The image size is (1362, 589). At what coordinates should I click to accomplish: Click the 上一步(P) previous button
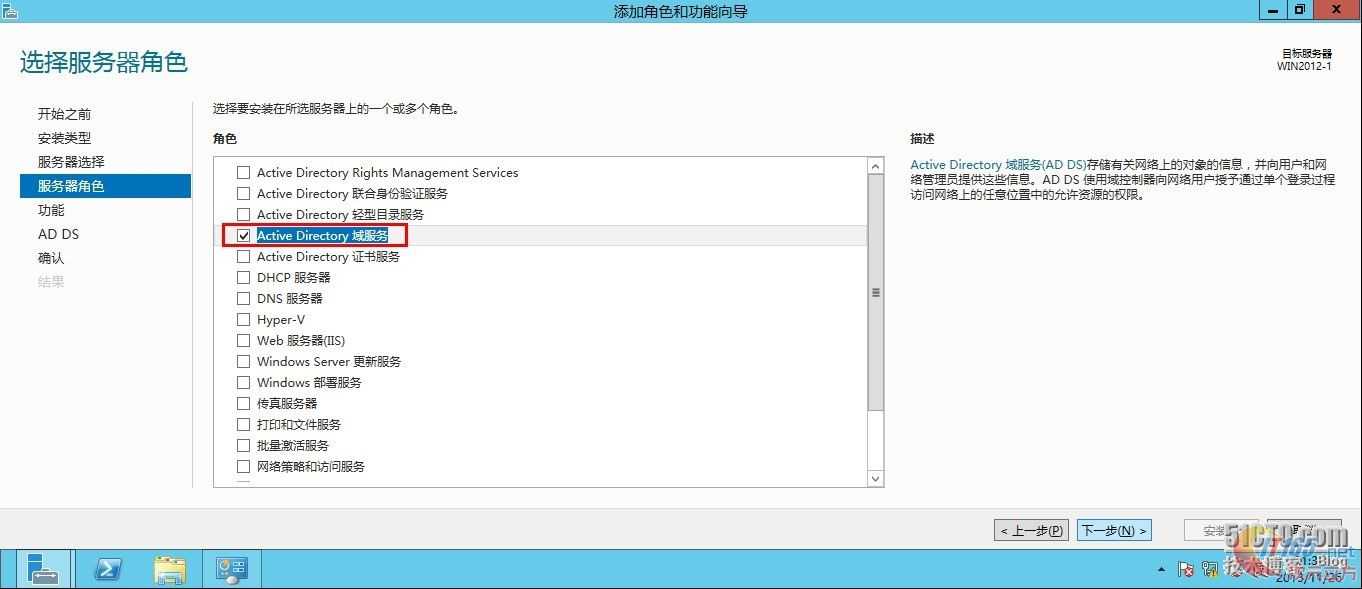tap(1031, 531)
